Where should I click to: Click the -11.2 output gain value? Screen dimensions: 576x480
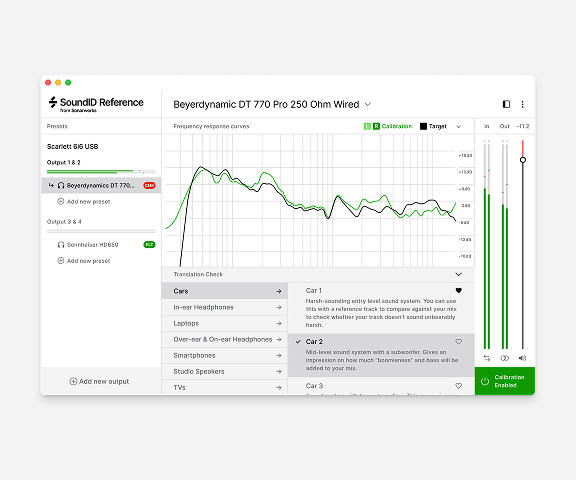tap(523, 126)
